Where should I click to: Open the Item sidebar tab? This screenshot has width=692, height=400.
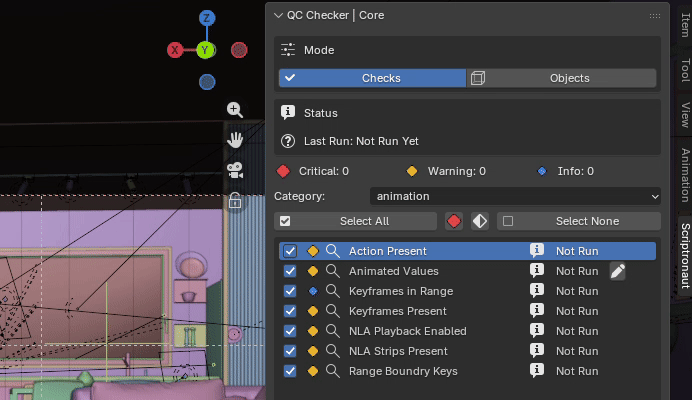tap(685, 25)
